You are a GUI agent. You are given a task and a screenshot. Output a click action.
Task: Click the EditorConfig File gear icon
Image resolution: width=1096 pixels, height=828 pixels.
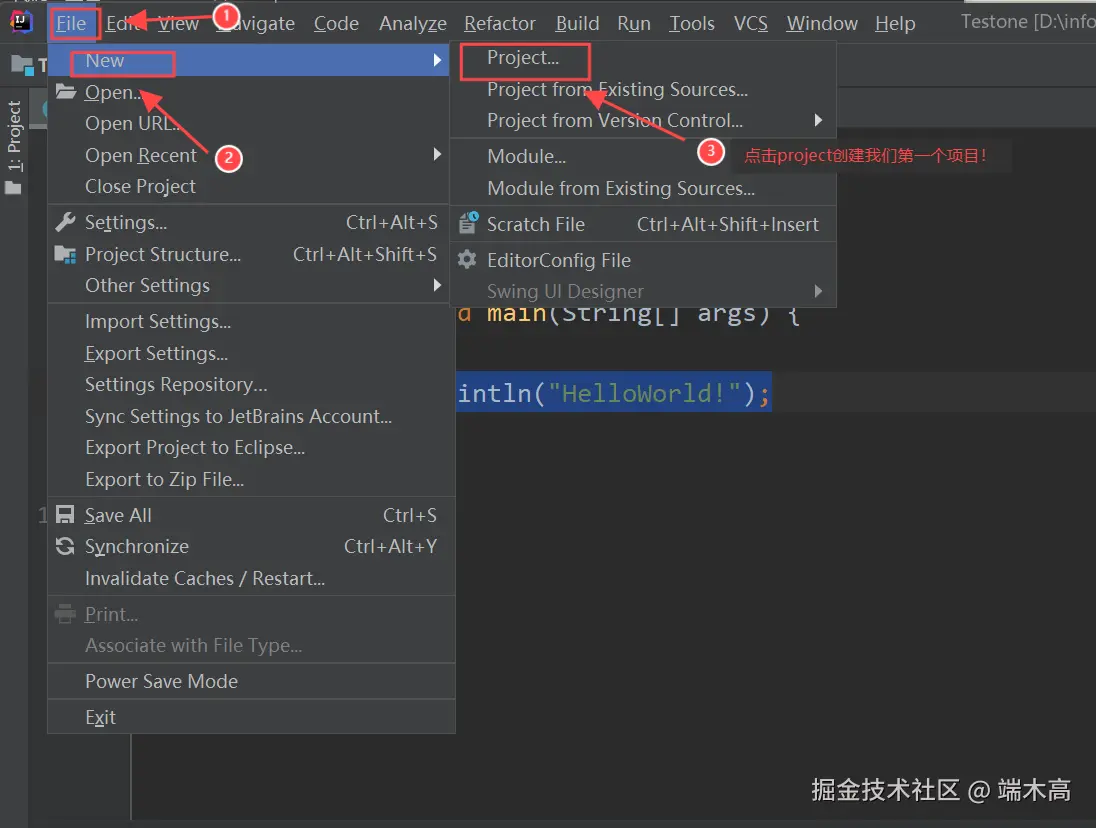tap(467, 260)
